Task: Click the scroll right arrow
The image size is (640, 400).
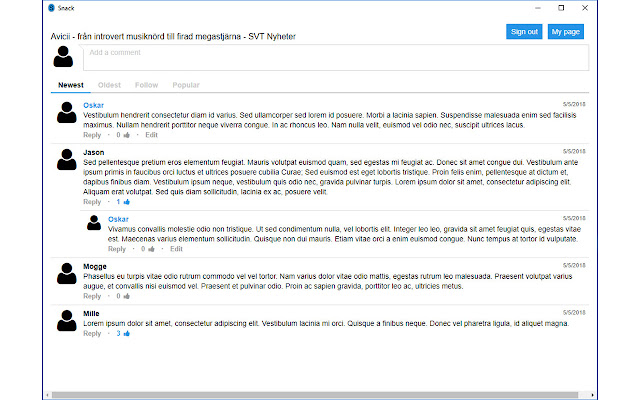Action: [x=592, y=395]
